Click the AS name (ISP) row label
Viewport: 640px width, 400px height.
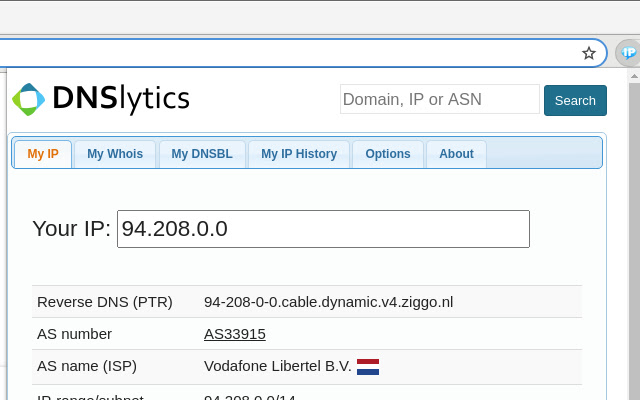[x=89, y=366]
